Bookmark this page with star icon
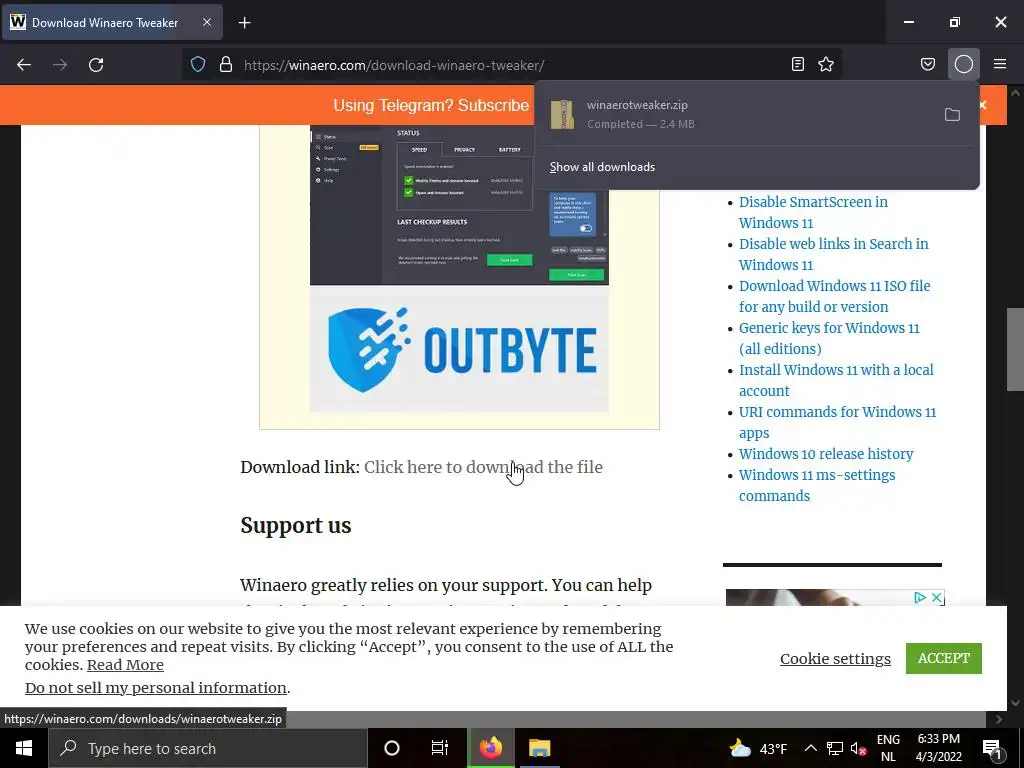Viewport: 1024px width, 768px height. coord(826,64)
